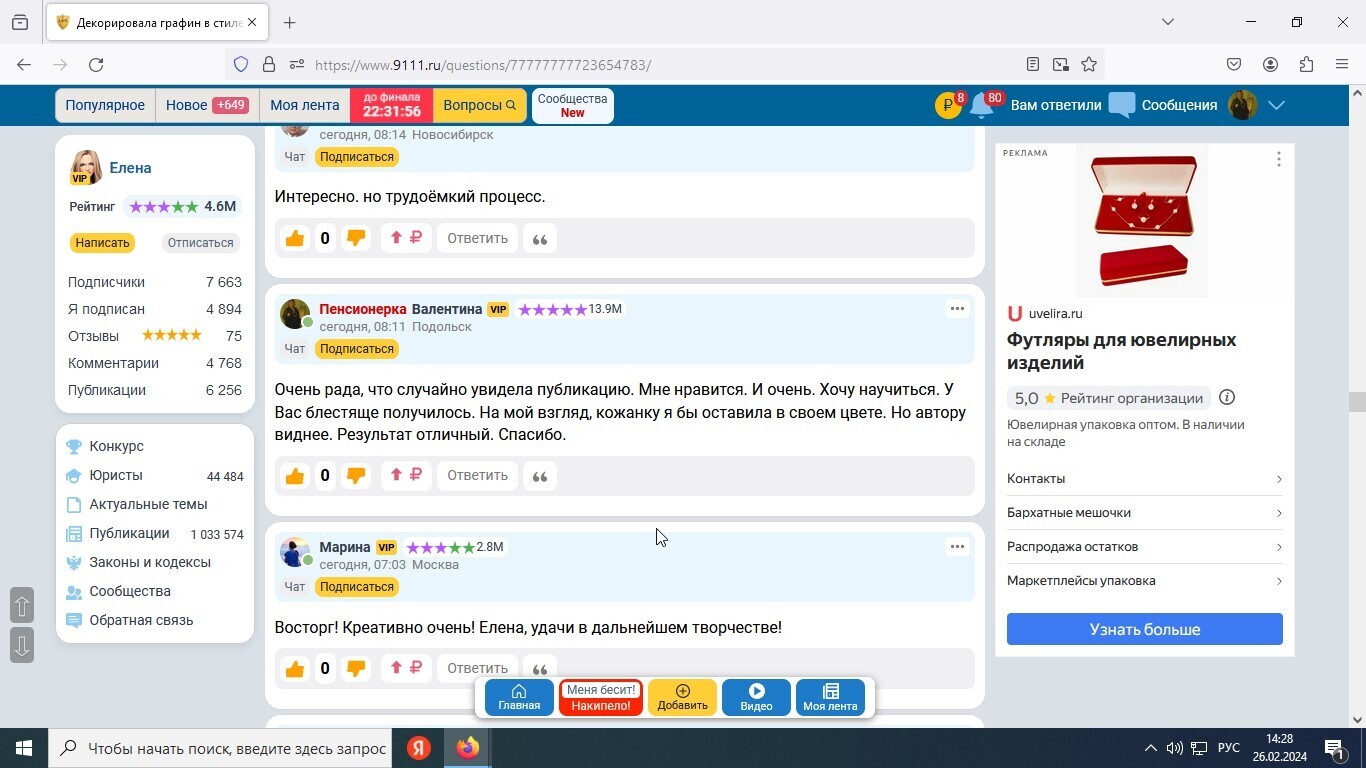Open three-dot menu on Valentina's comment

coord(957,309)
